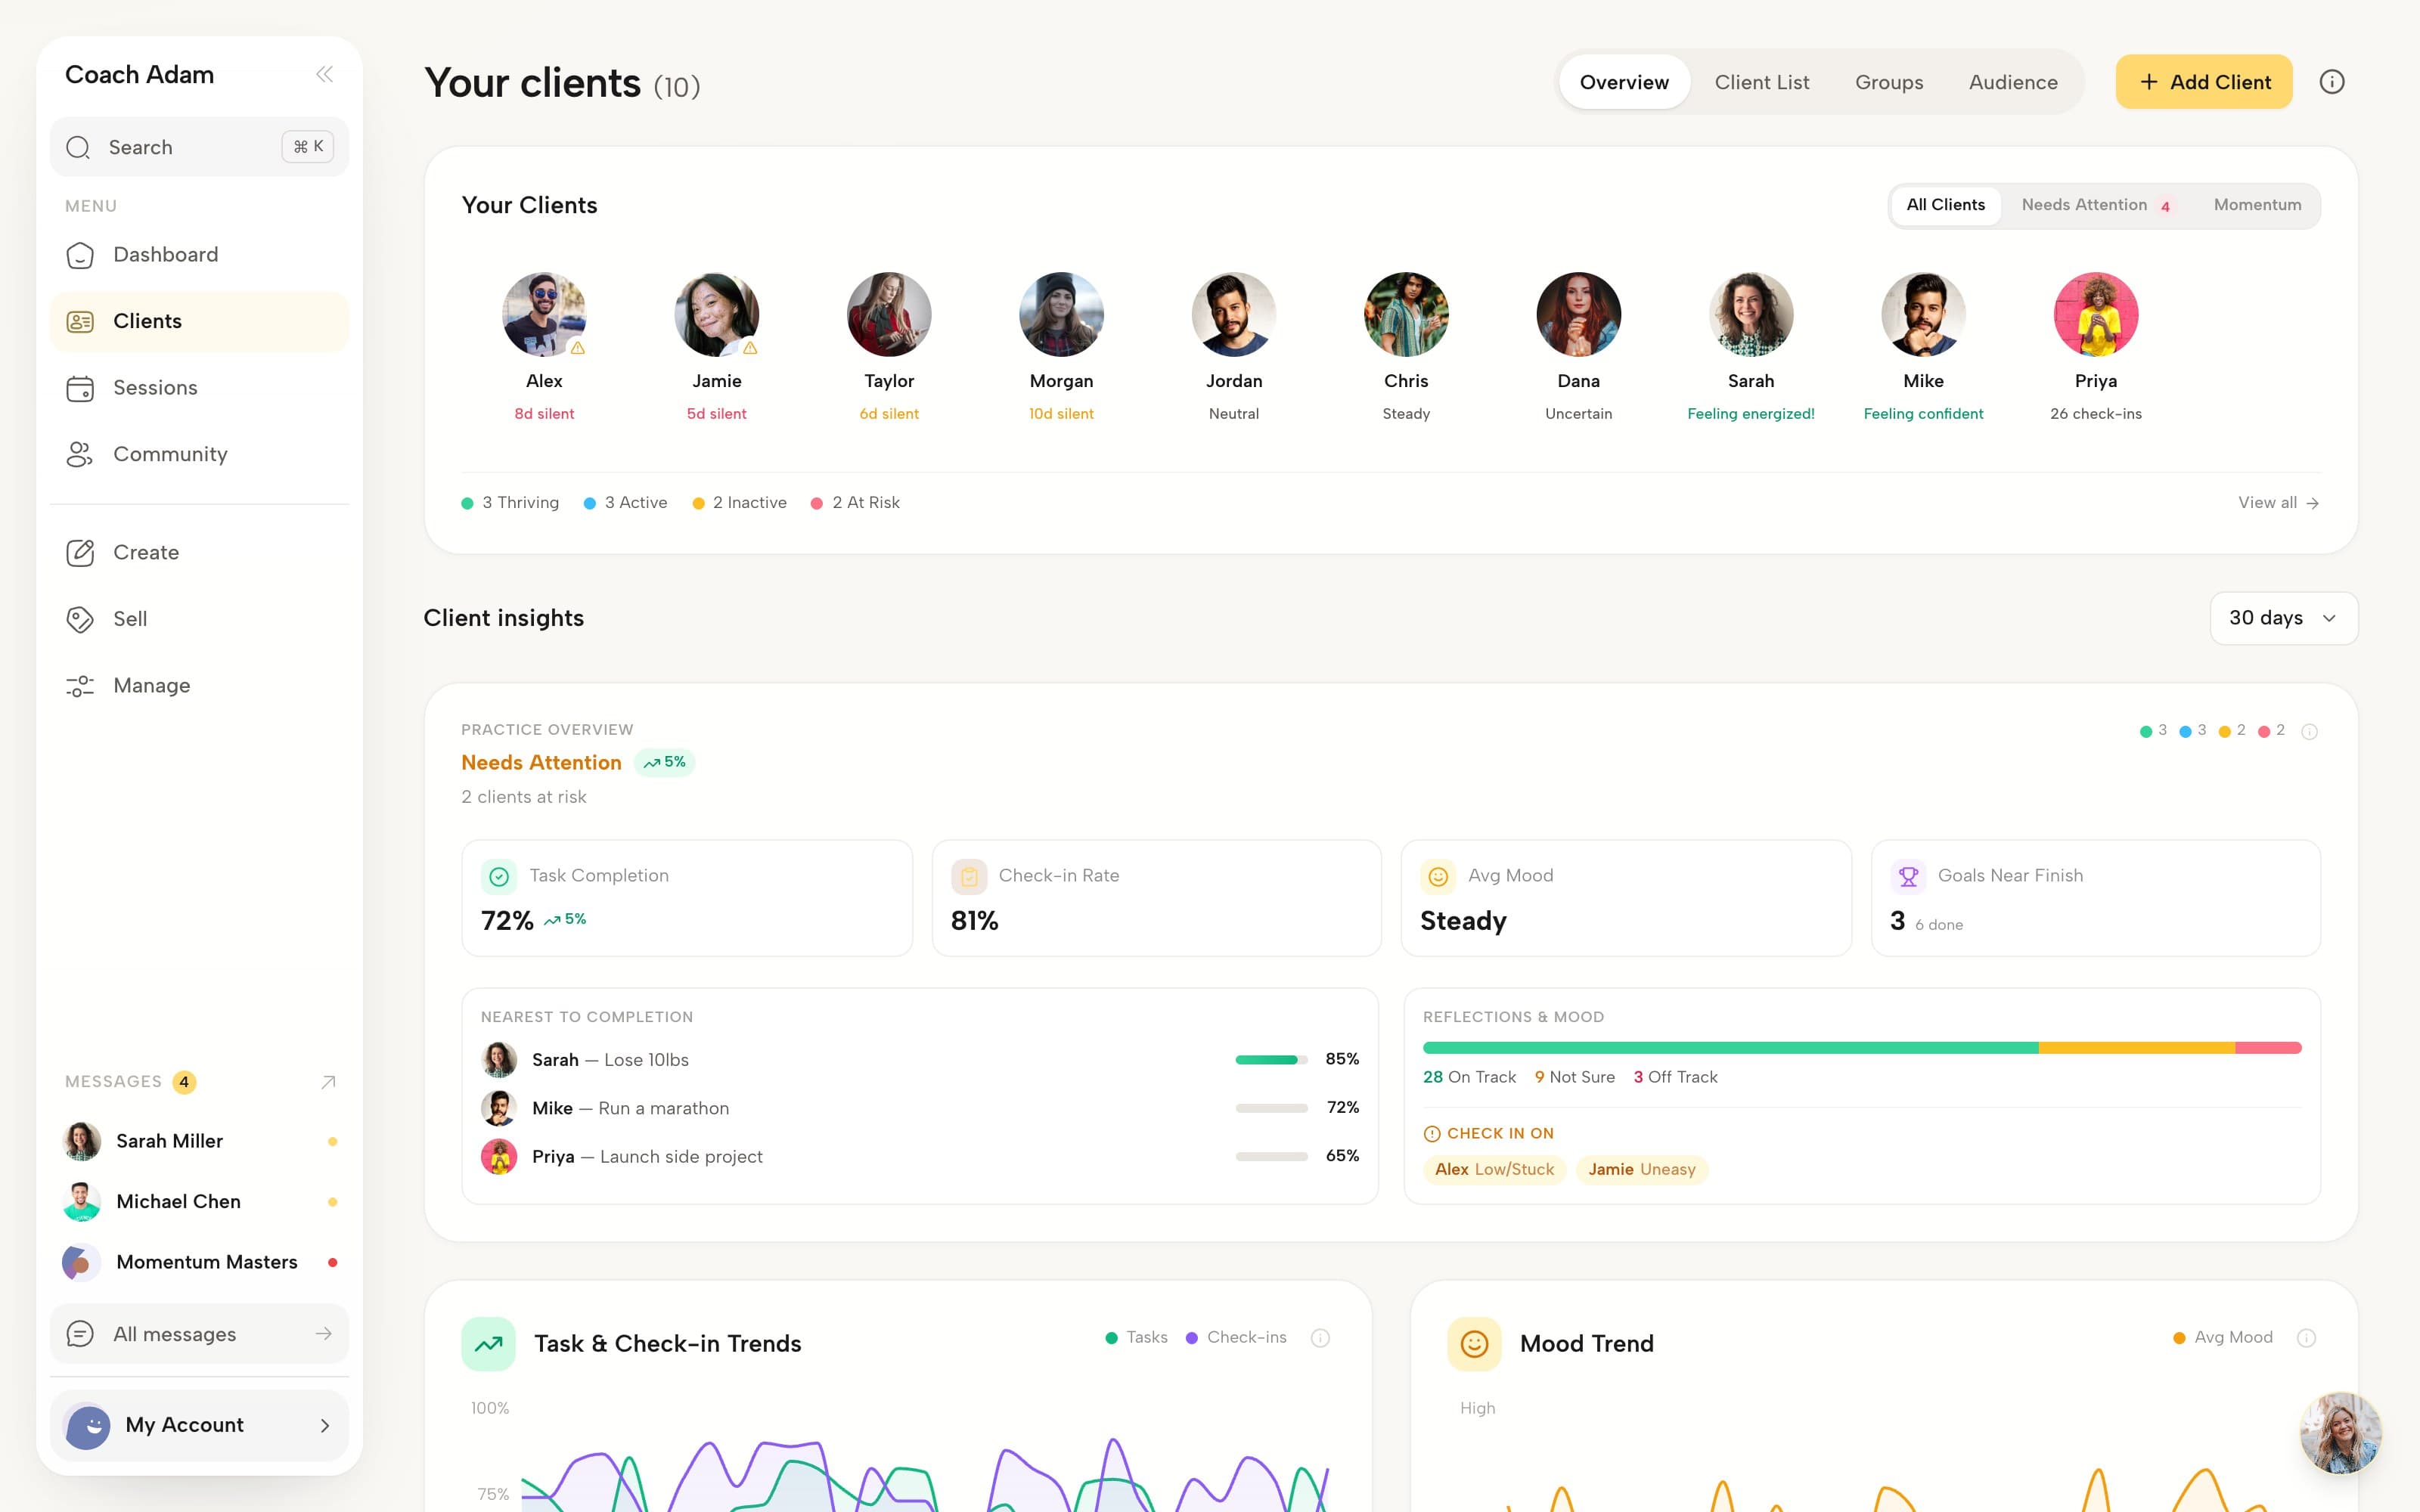Viewport: 2420px width, 1512px height.
Task: Click Mood Trend info icon
Action: click(2306, 1338)
